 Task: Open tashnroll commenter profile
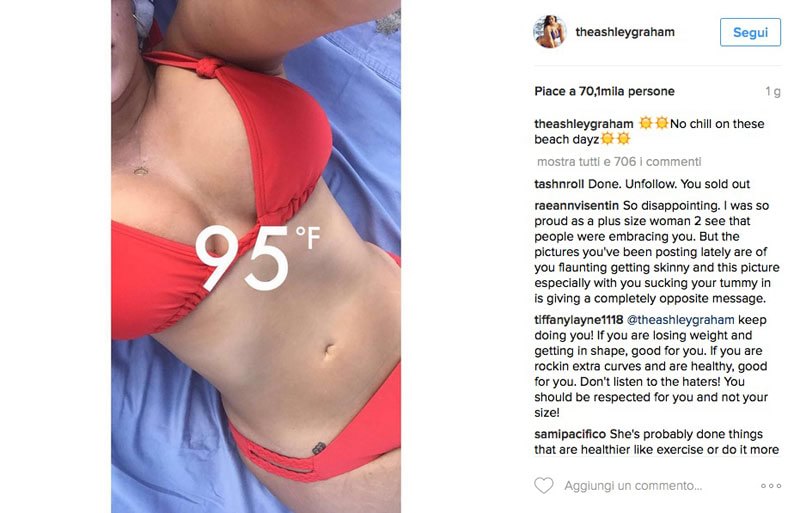point(559,184)
